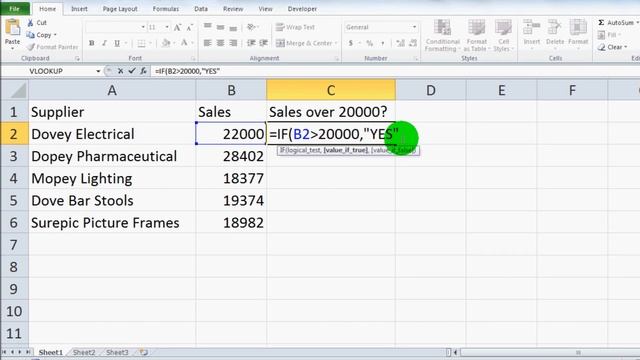Select Middle Align icon

[220, 27]
